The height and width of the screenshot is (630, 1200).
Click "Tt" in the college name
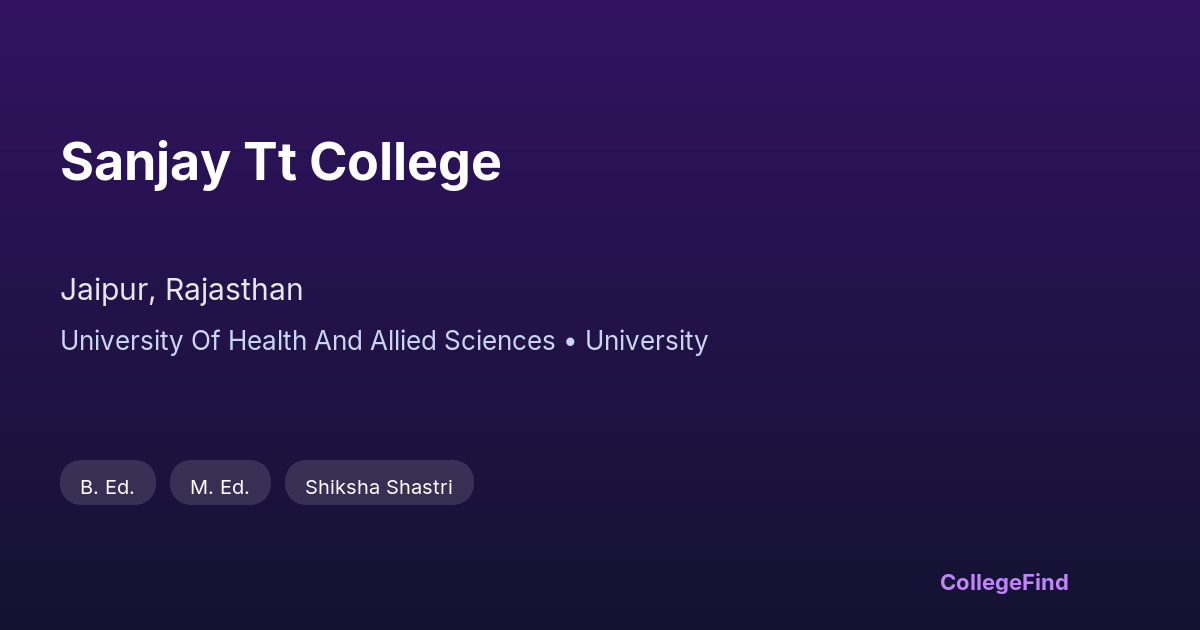[x=269, y=162]
